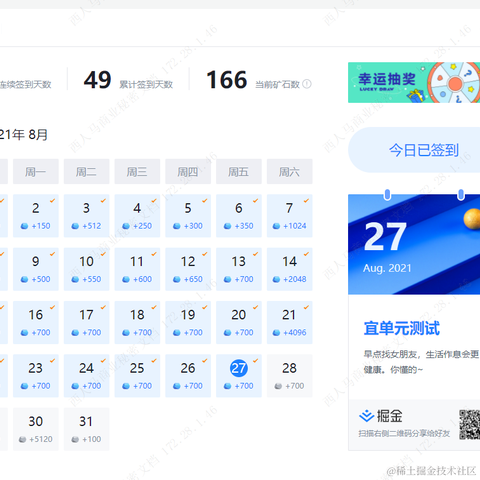Click the 累计签到天数 label
480x480 pixels.
pos(146,85)
